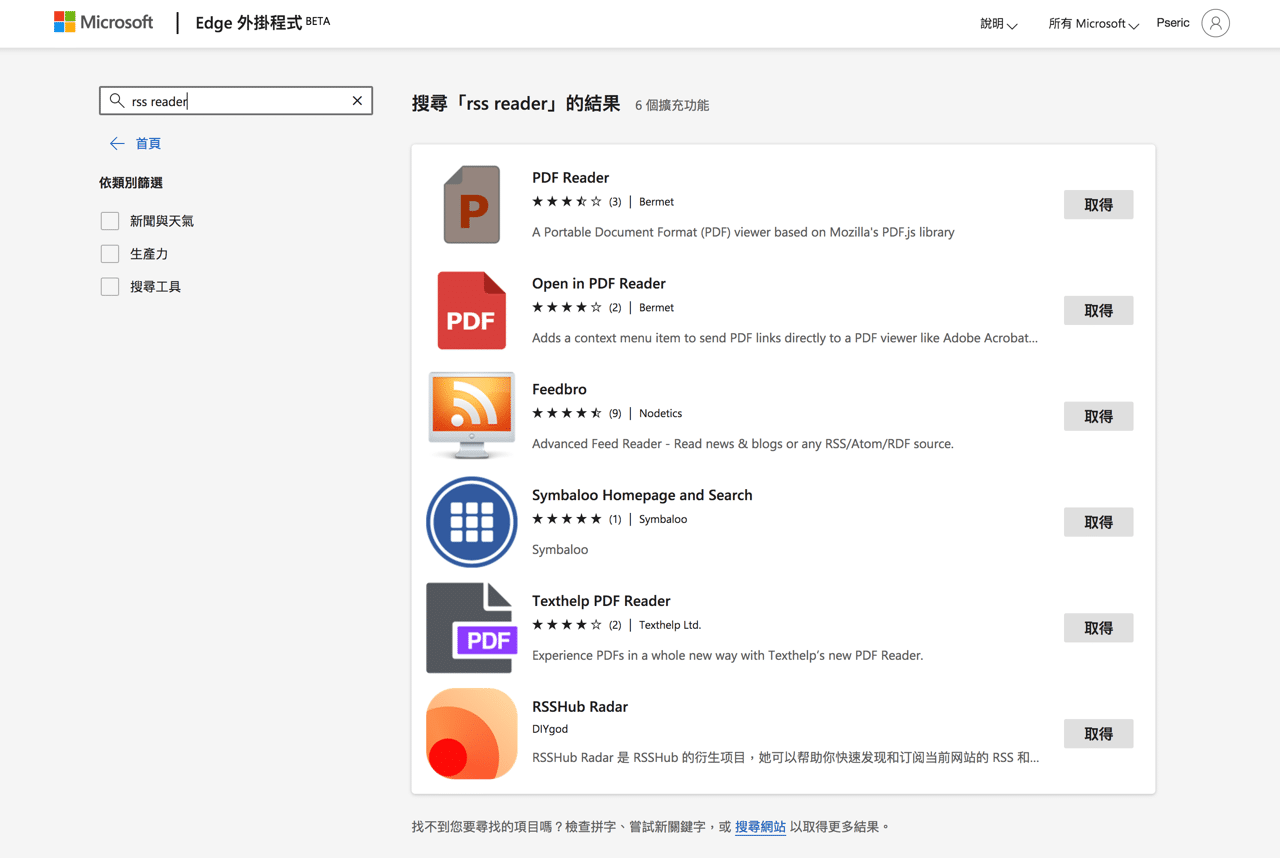Return to 首頁 link
The height and width of the screenshot is (858, 1280).
point(148,144)
